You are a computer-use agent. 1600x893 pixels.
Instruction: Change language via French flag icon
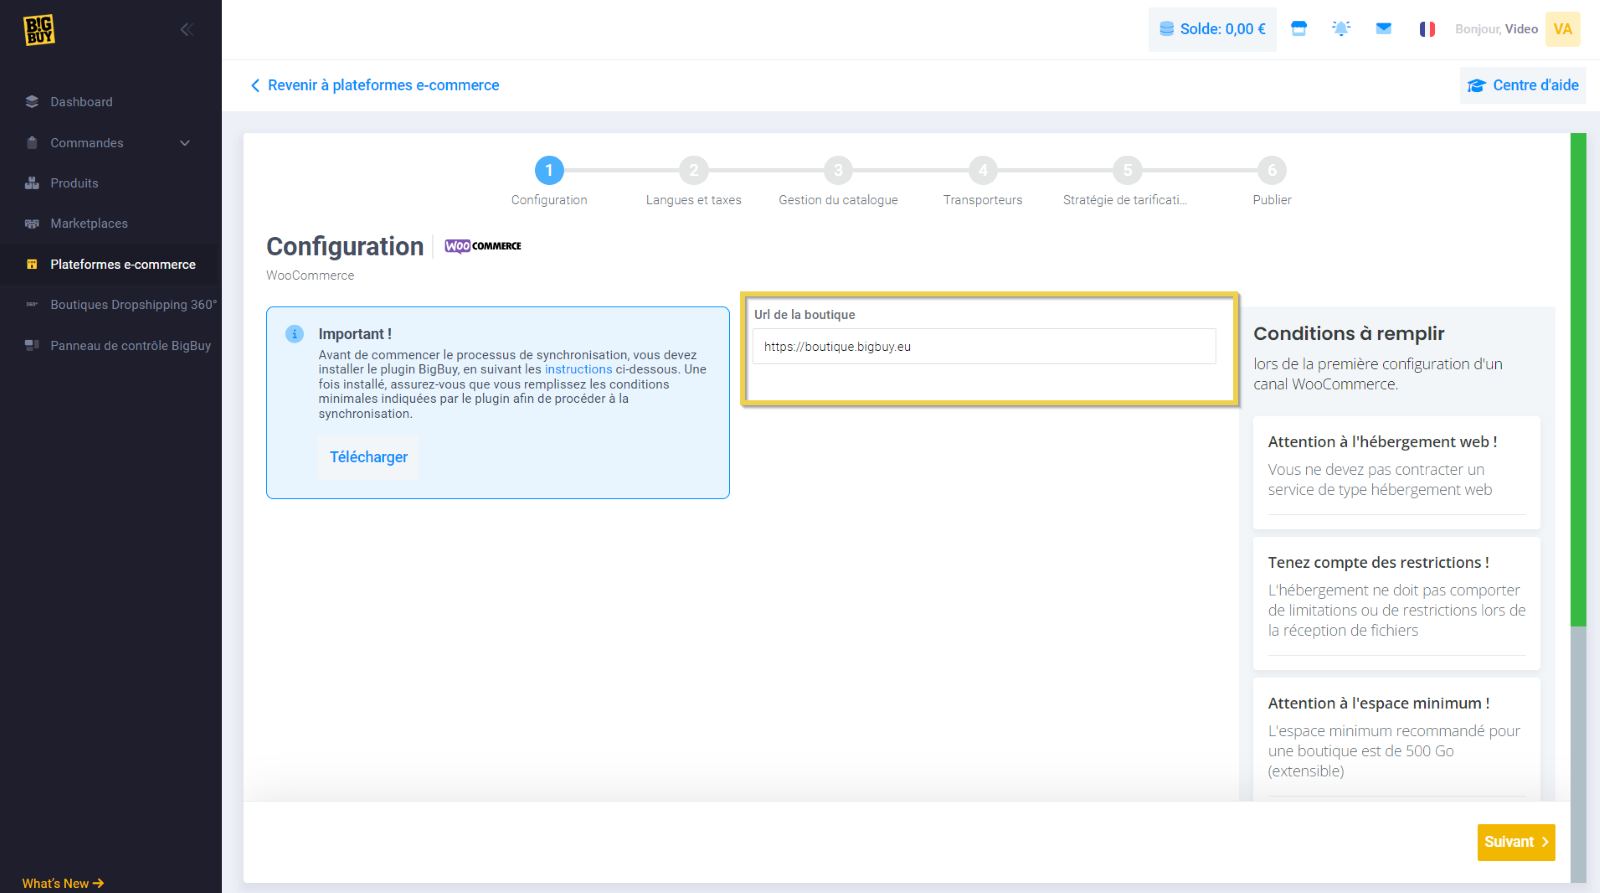[x=1427, y=29]
